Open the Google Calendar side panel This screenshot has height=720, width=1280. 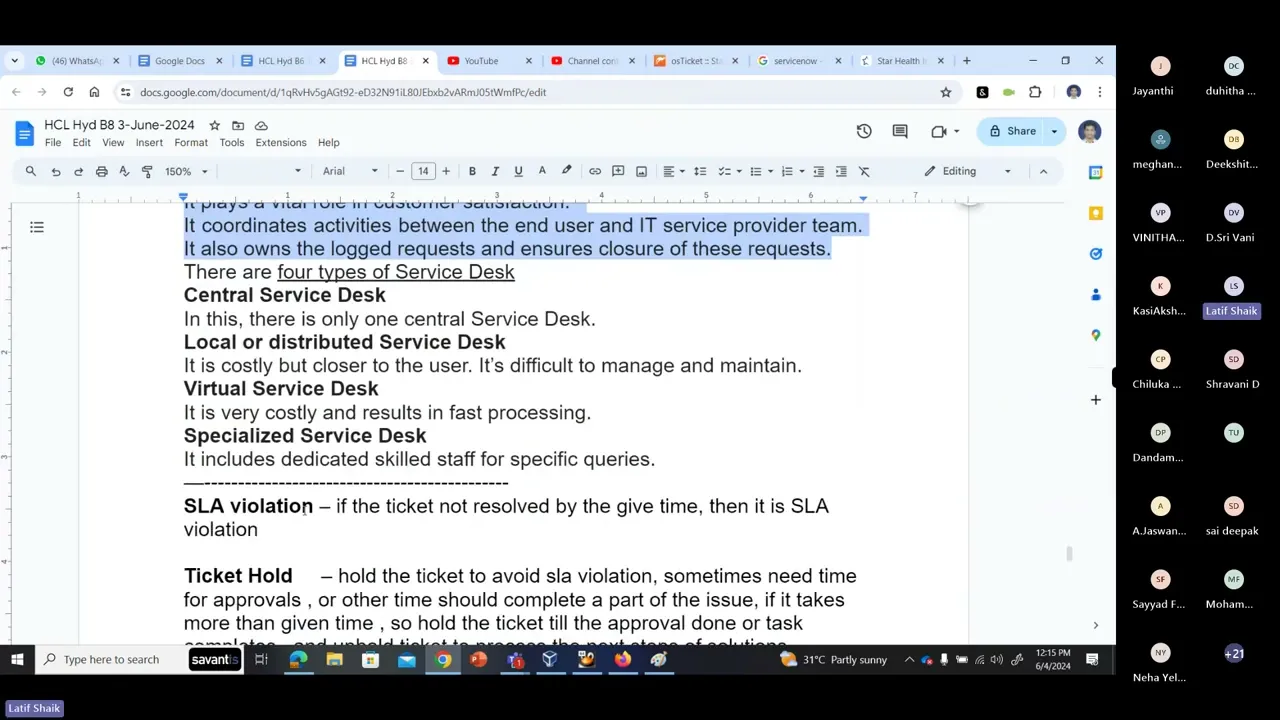[x=1095, y=172]
